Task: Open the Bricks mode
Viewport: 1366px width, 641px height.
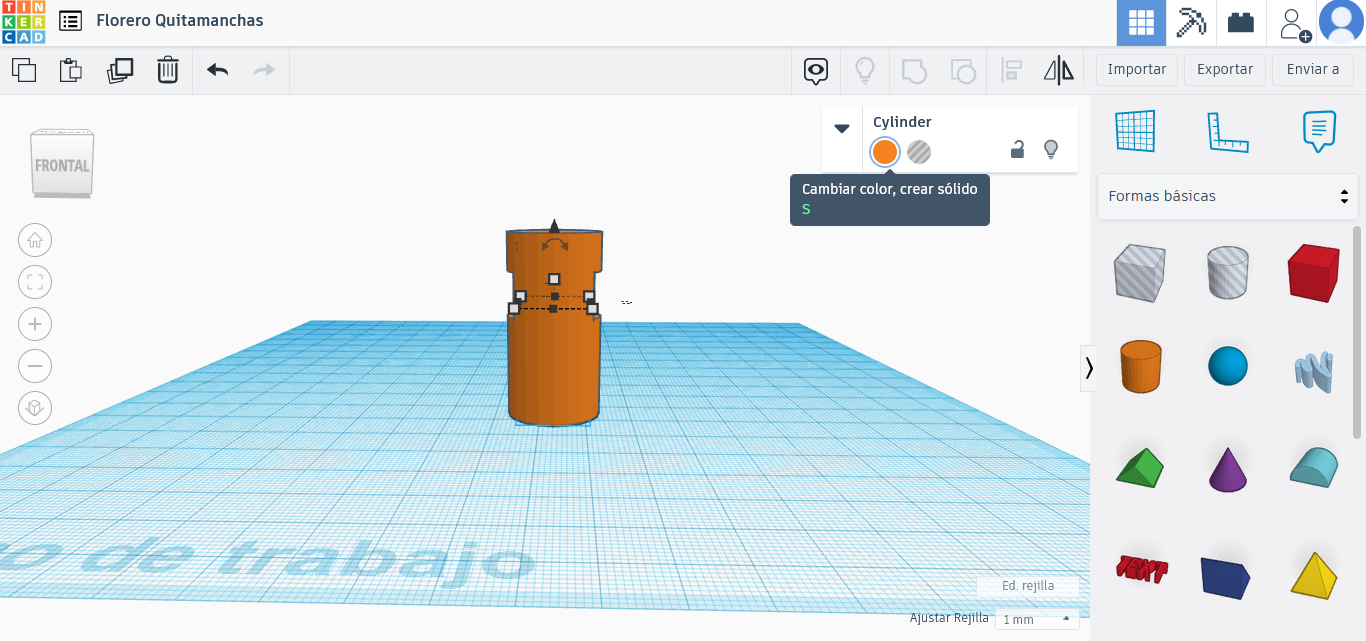Action: (1241, 23)
